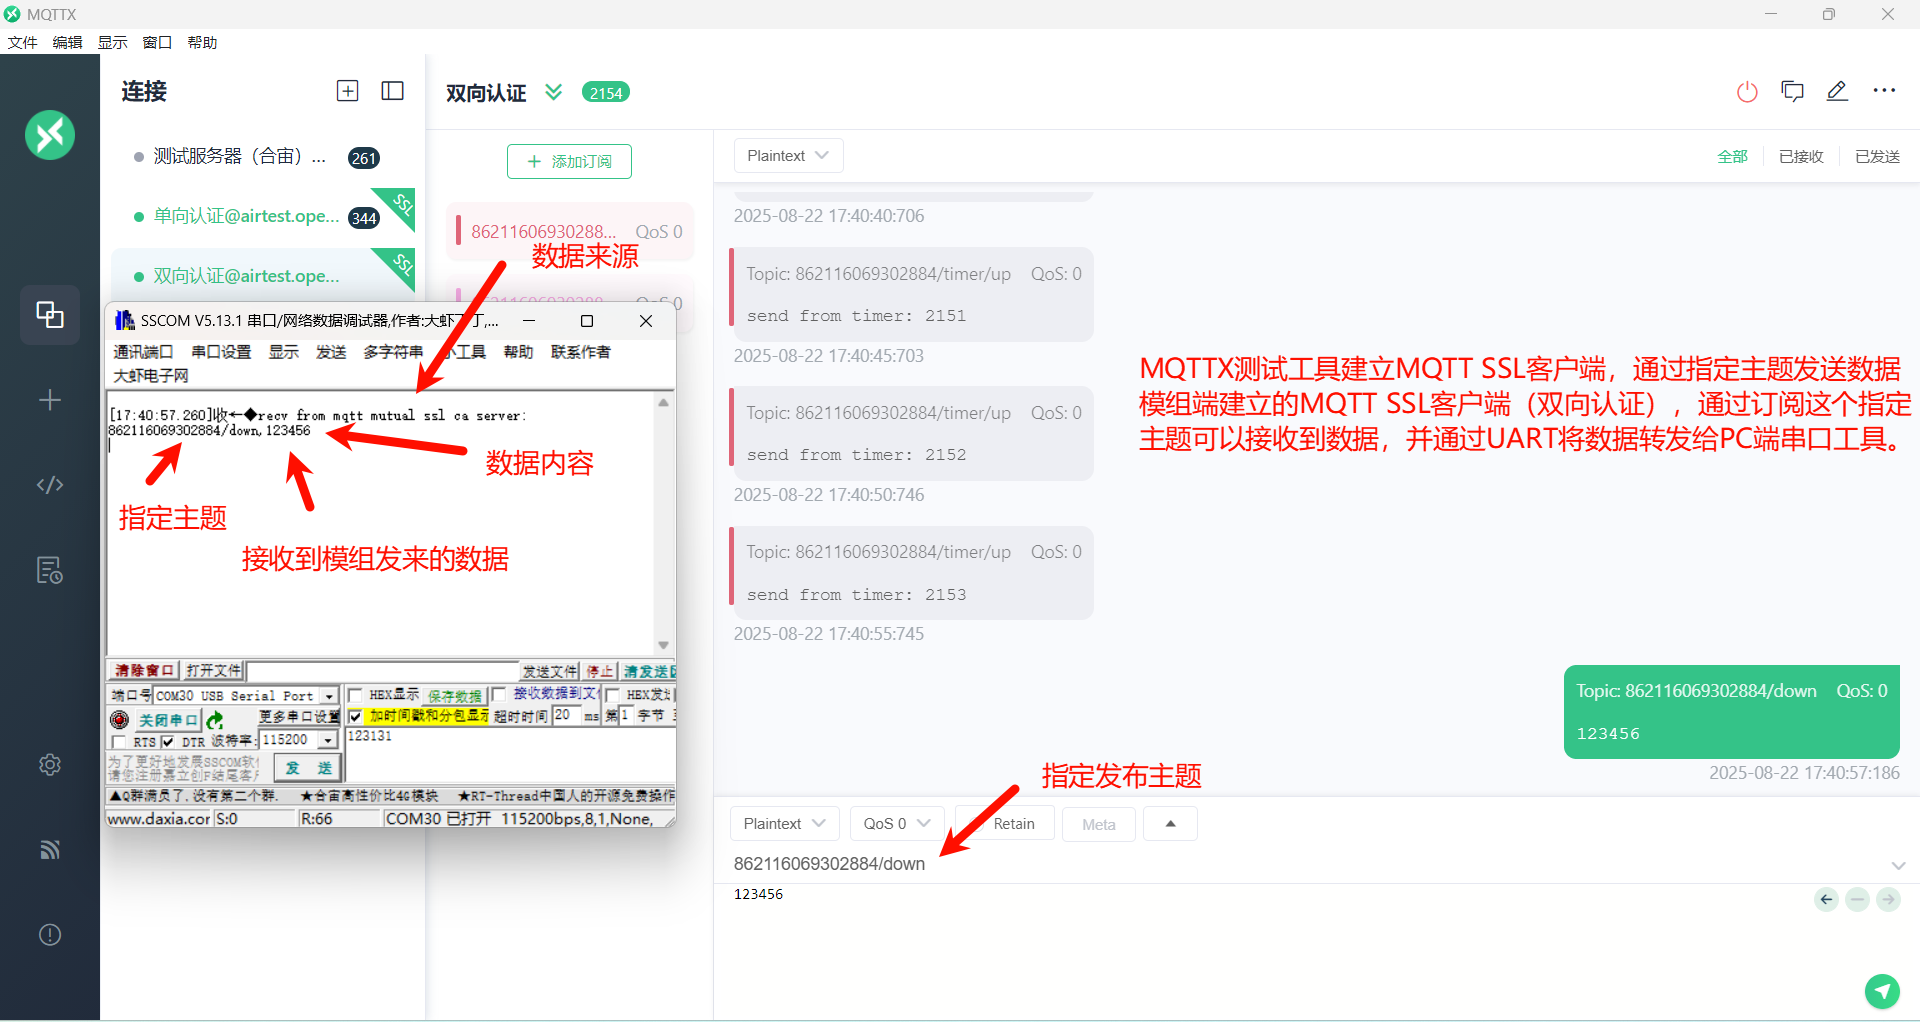Open the more options ellipsis menu
The height and width of the screenshot is (1022, 1920).
[x=1884, y=91]
